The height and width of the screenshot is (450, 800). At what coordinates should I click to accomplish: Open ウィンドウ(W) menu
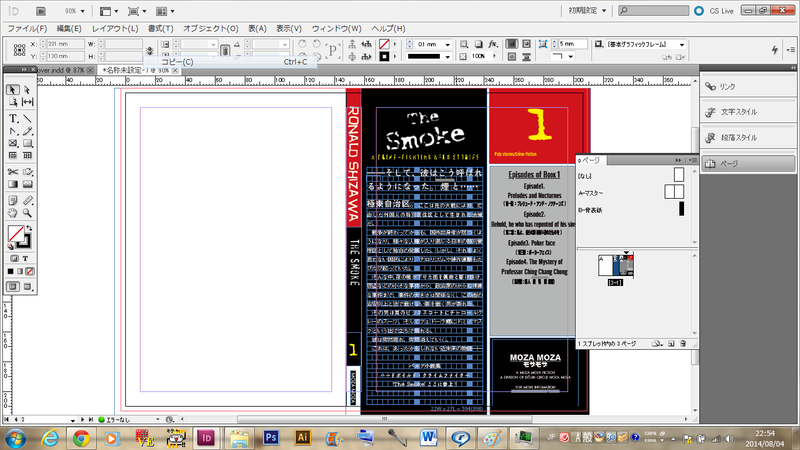pos(336,29)
